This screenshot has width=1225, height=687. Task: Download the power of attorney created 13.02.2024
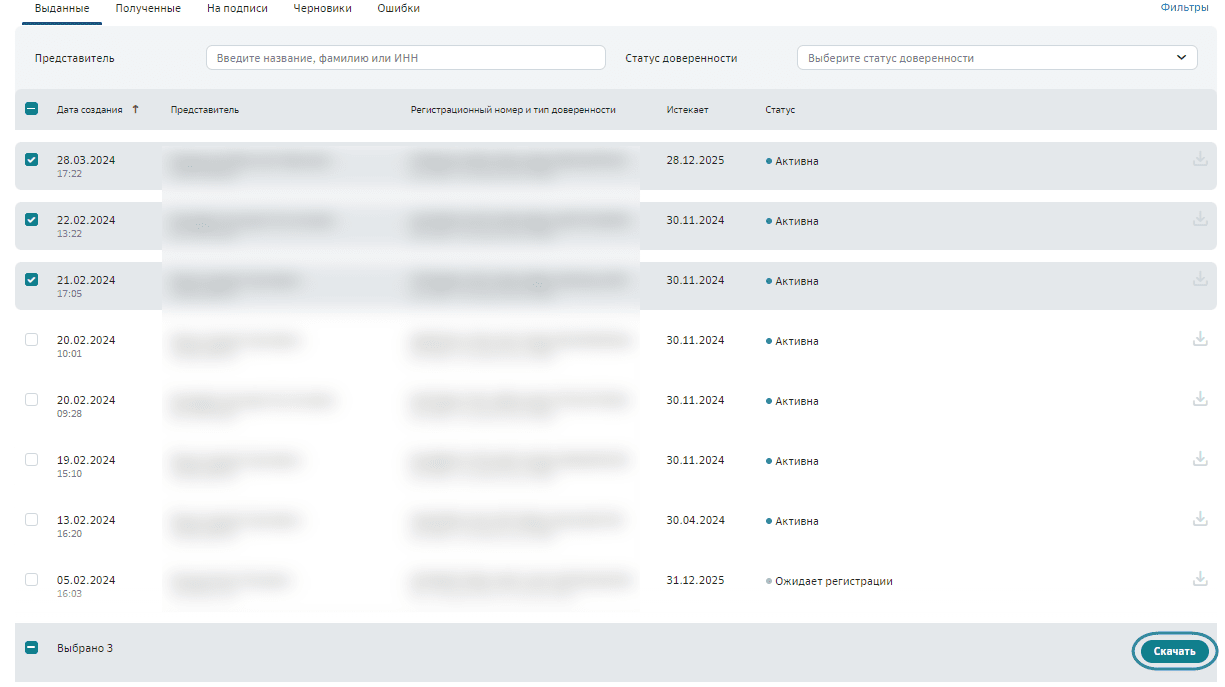tap(1200, 519)
